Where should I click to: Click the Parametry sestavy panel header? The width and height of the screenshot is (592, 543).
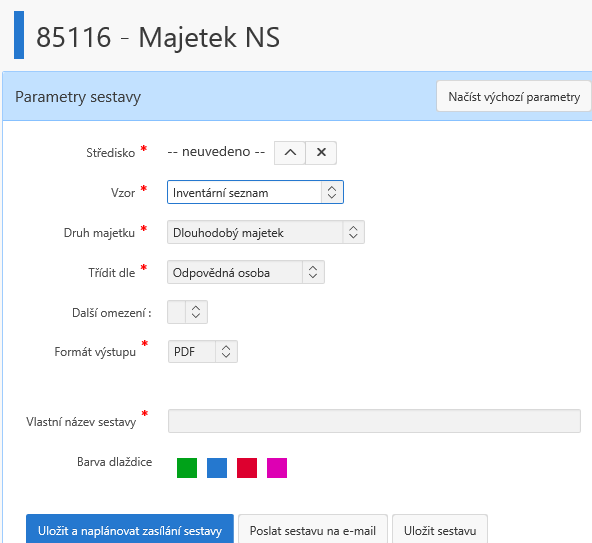[297, 96]
